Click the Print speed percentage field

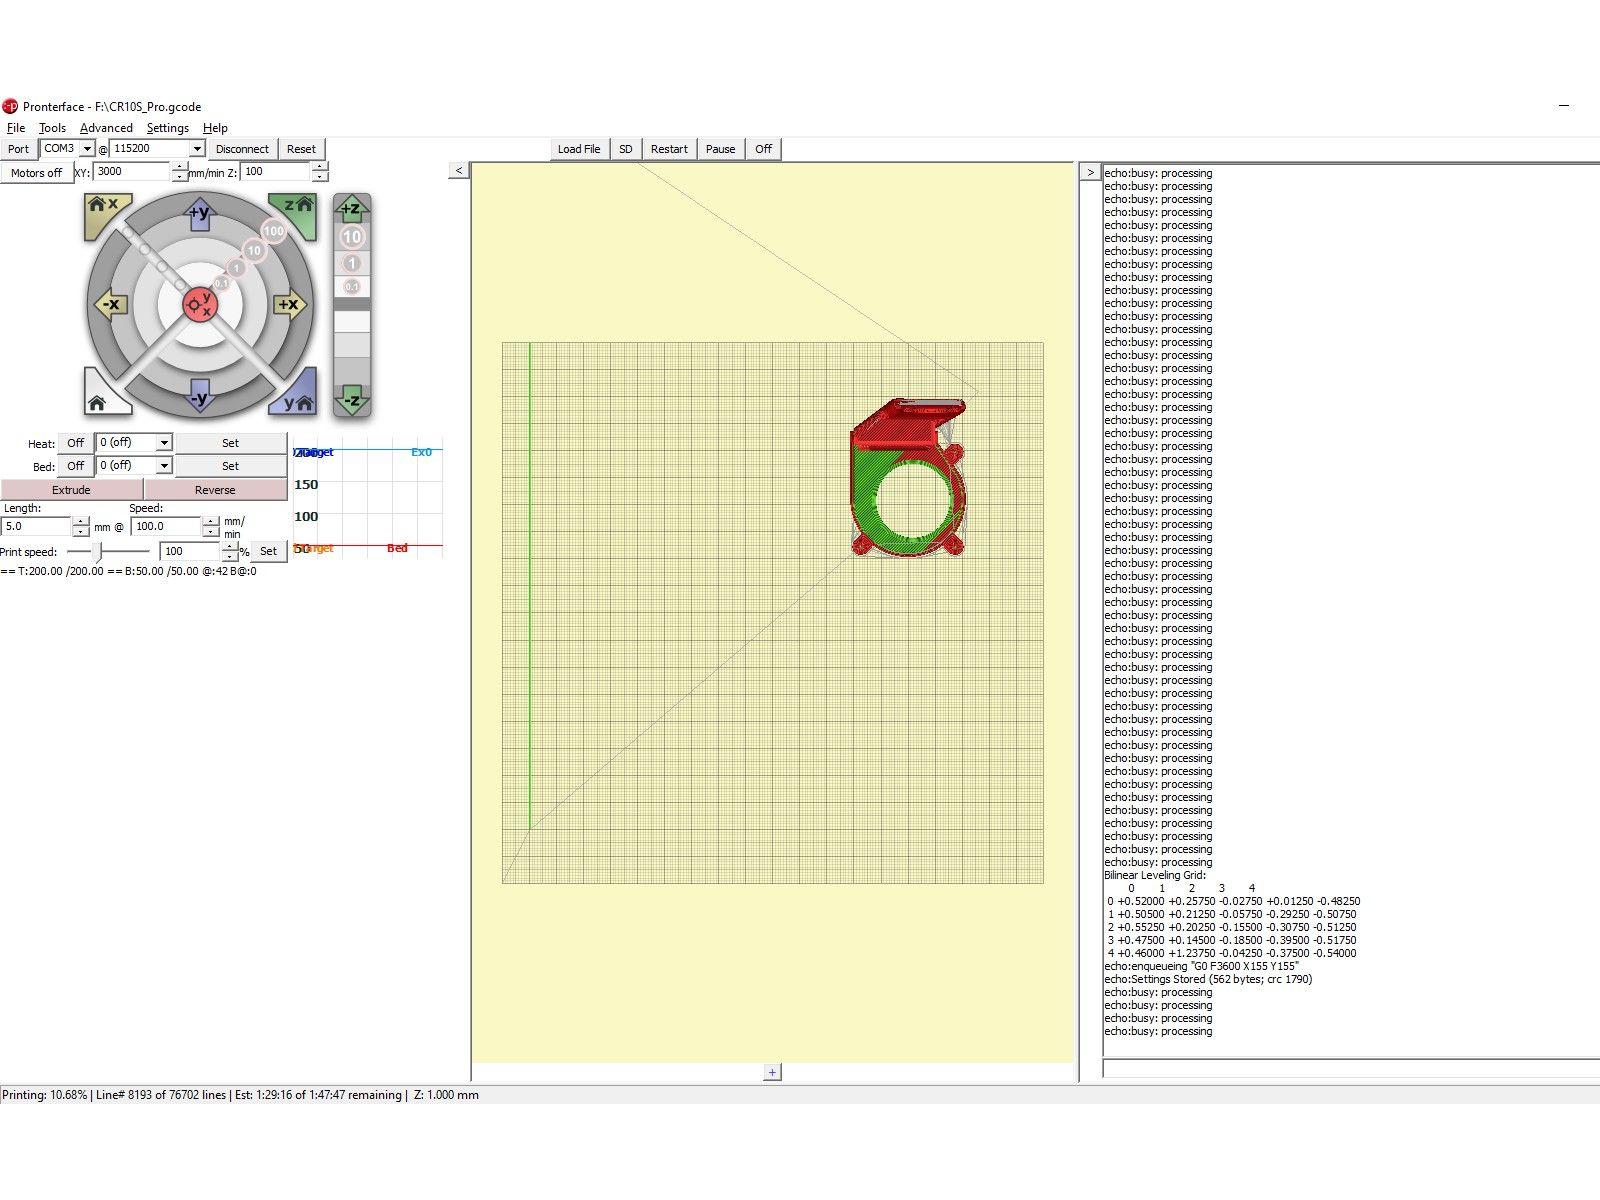[190, 551]
